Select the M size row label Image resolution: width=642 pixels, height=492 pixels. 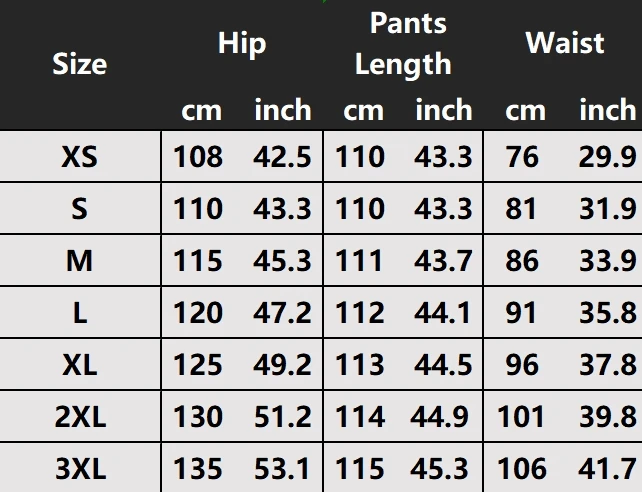[79, 261]
